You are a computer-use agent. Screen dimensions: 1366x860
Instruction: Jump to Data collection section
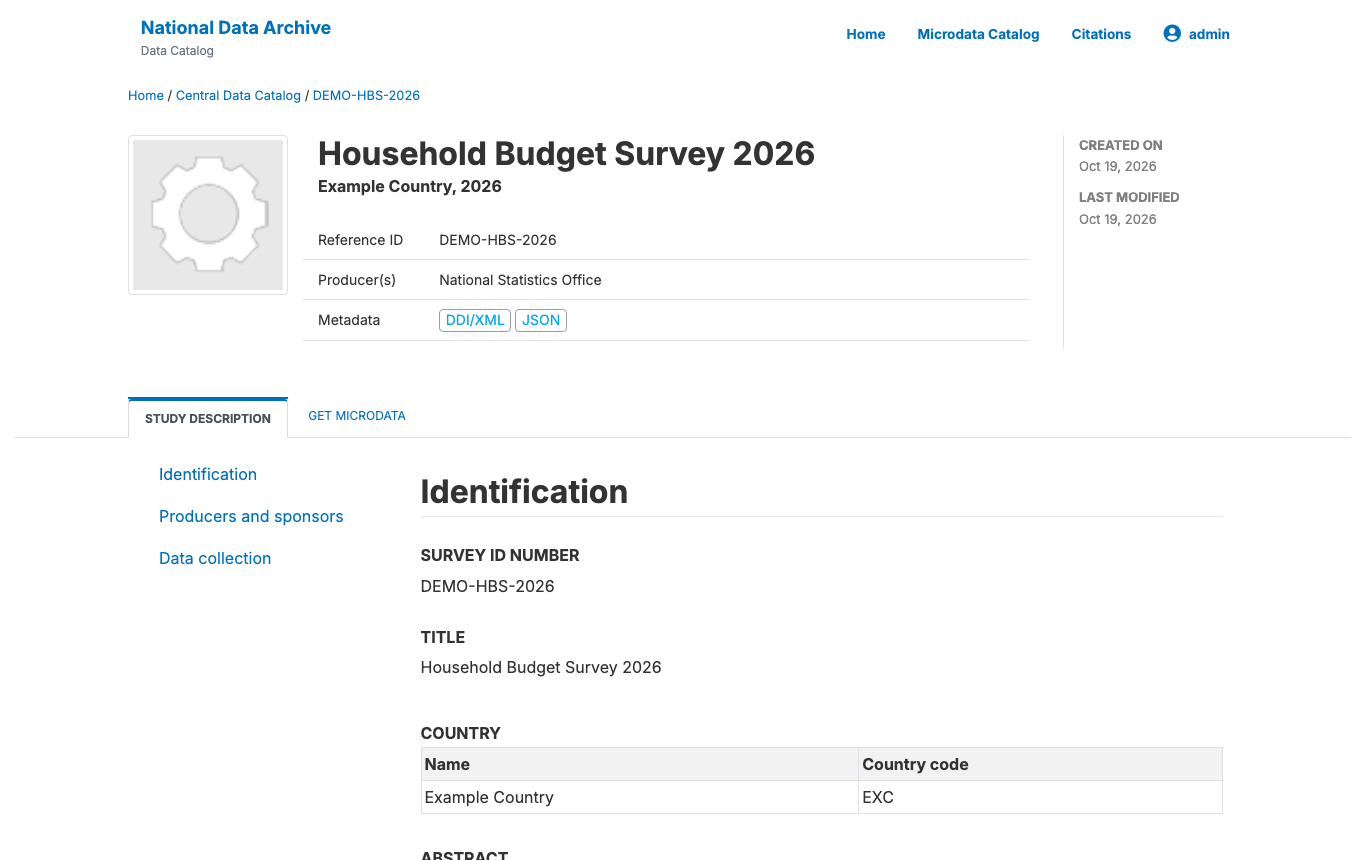[x=215, y=558]
